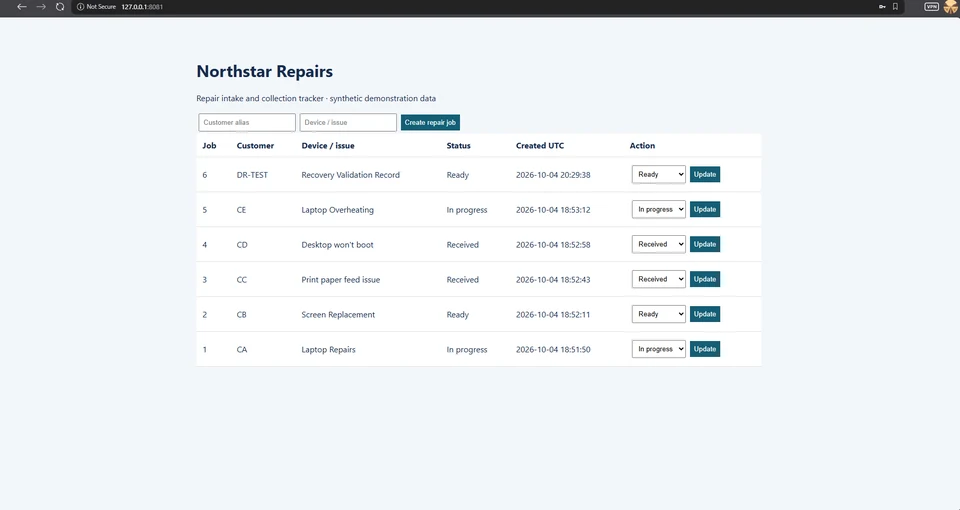Update the Recovery Validation Record job
960x510 pixels.
click(x=705, y=174)
